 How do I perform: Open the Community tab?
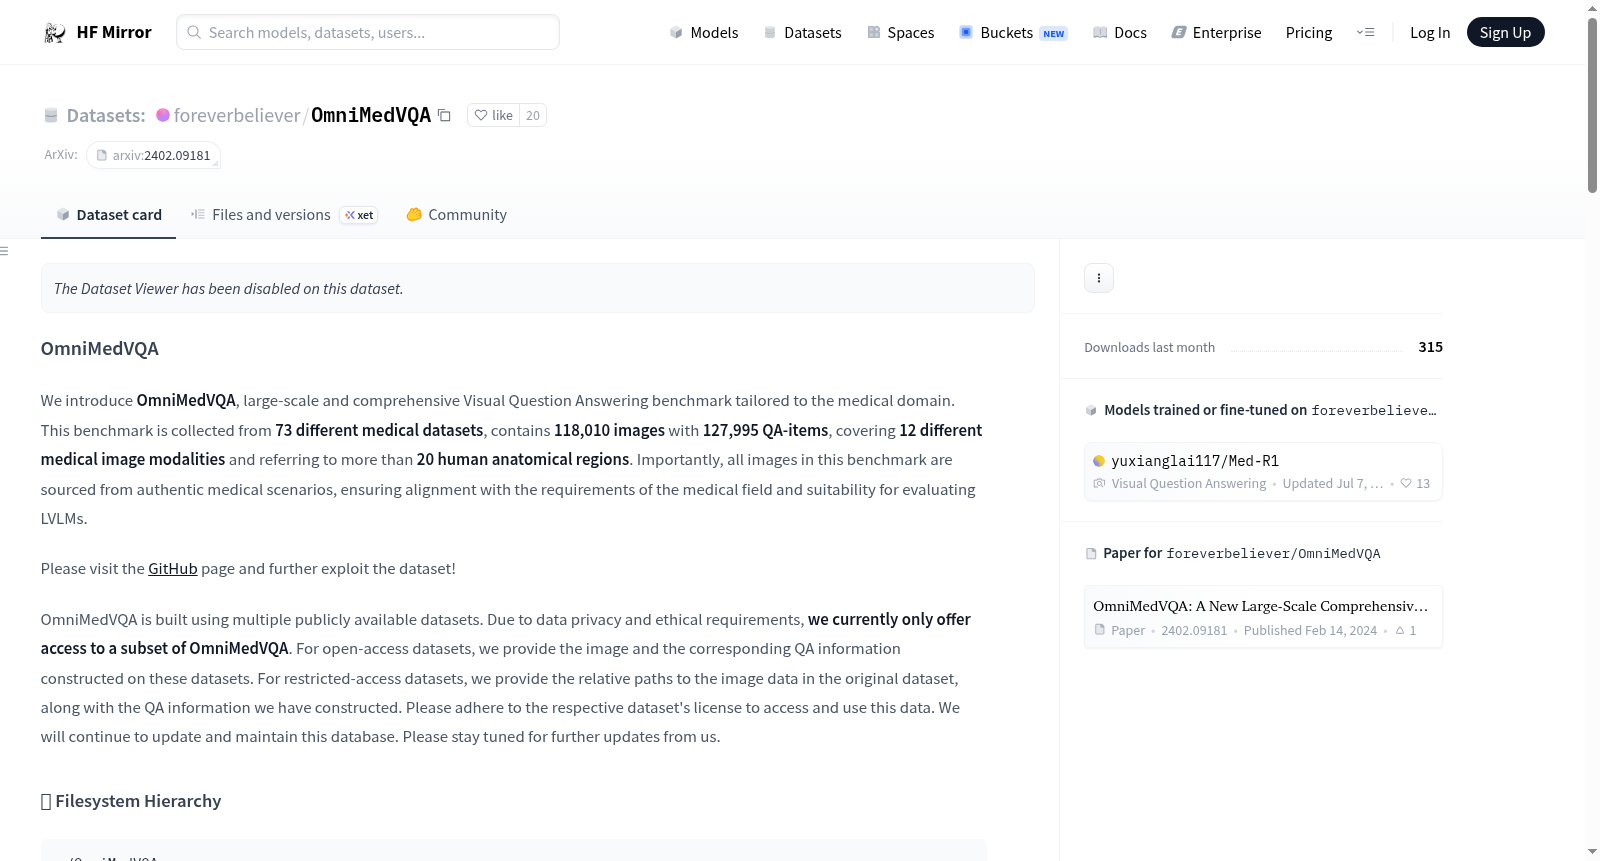point(457,215)
